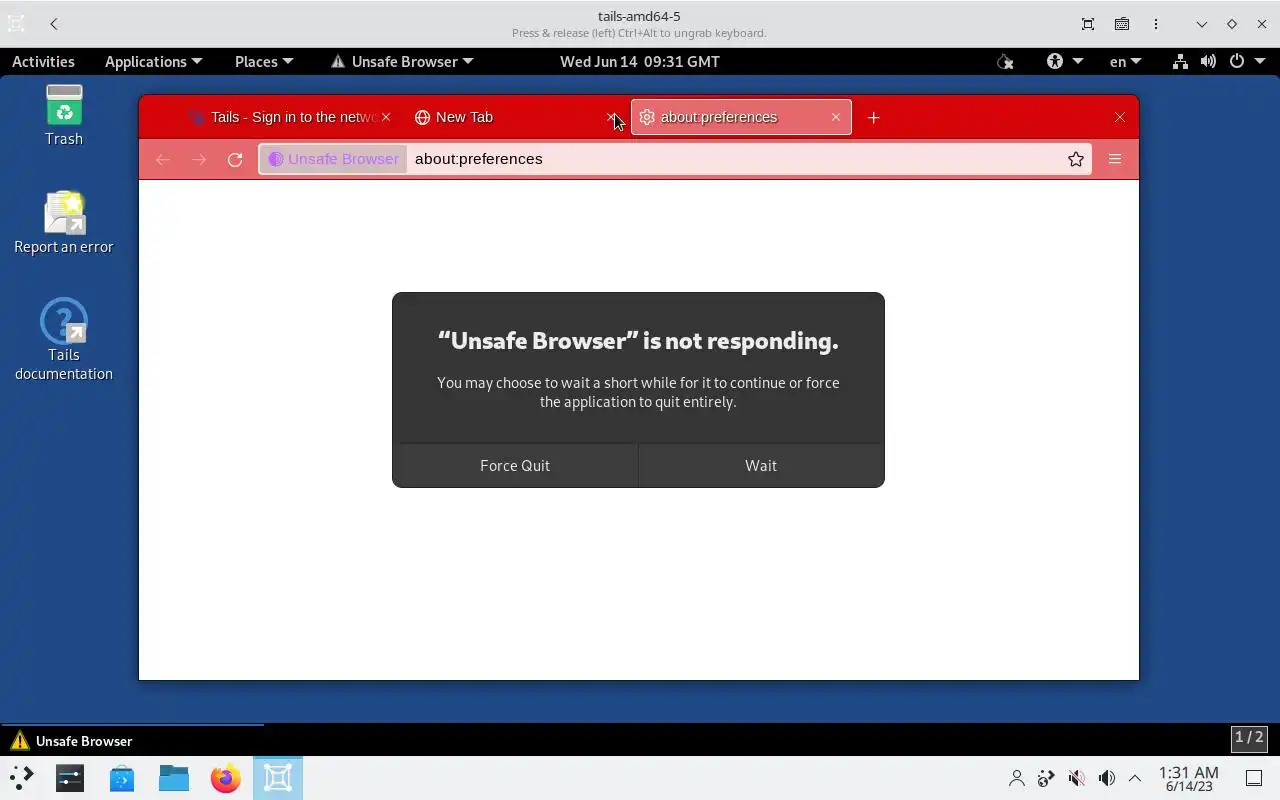
Task: Click the send-keys keyboard icon in the viewer
Action: [1122, 24]
